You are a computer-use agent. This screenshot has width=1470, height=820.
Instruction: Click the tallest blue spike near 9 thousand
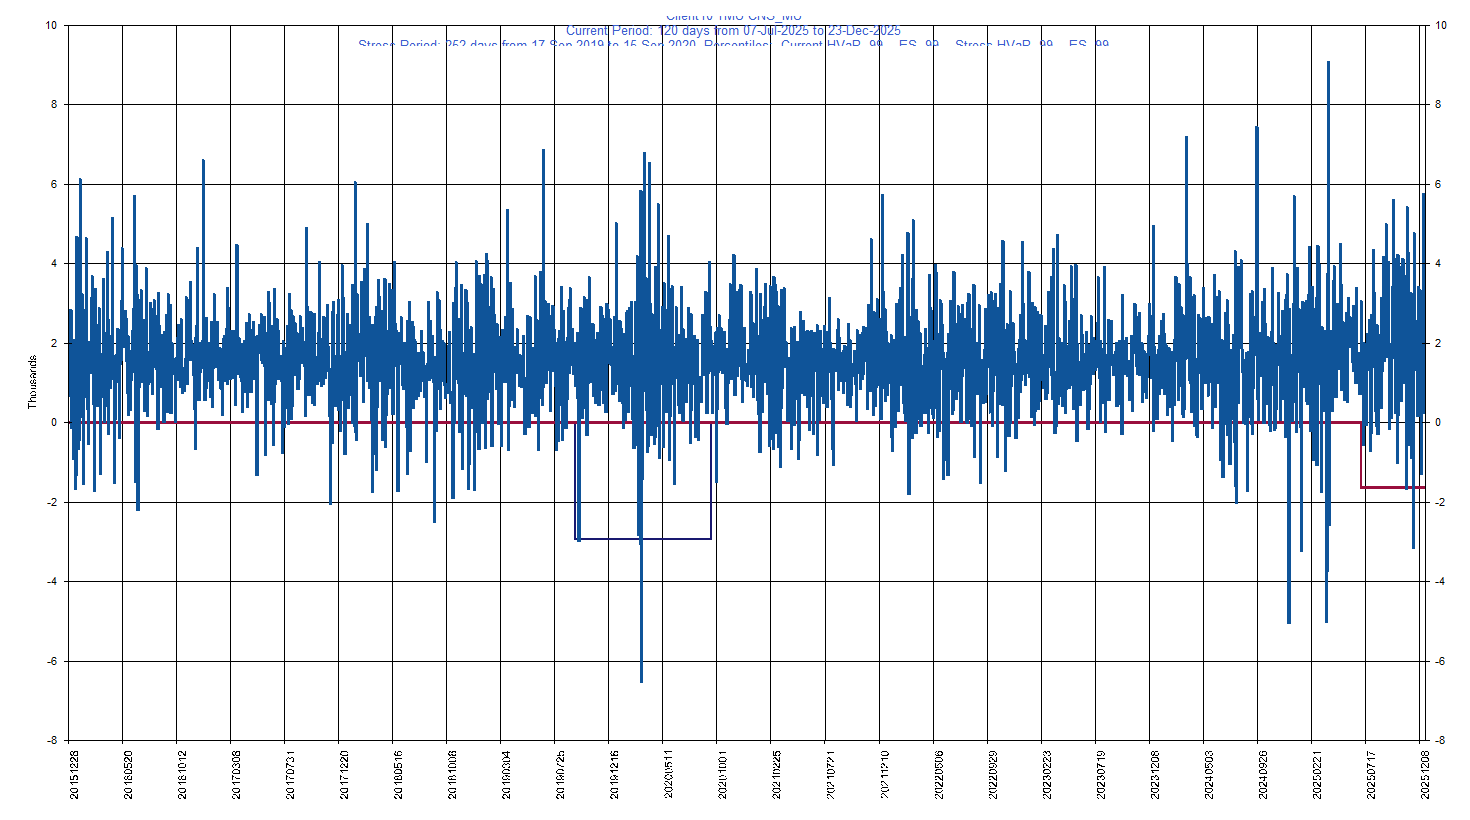(x=1328, y=64)
